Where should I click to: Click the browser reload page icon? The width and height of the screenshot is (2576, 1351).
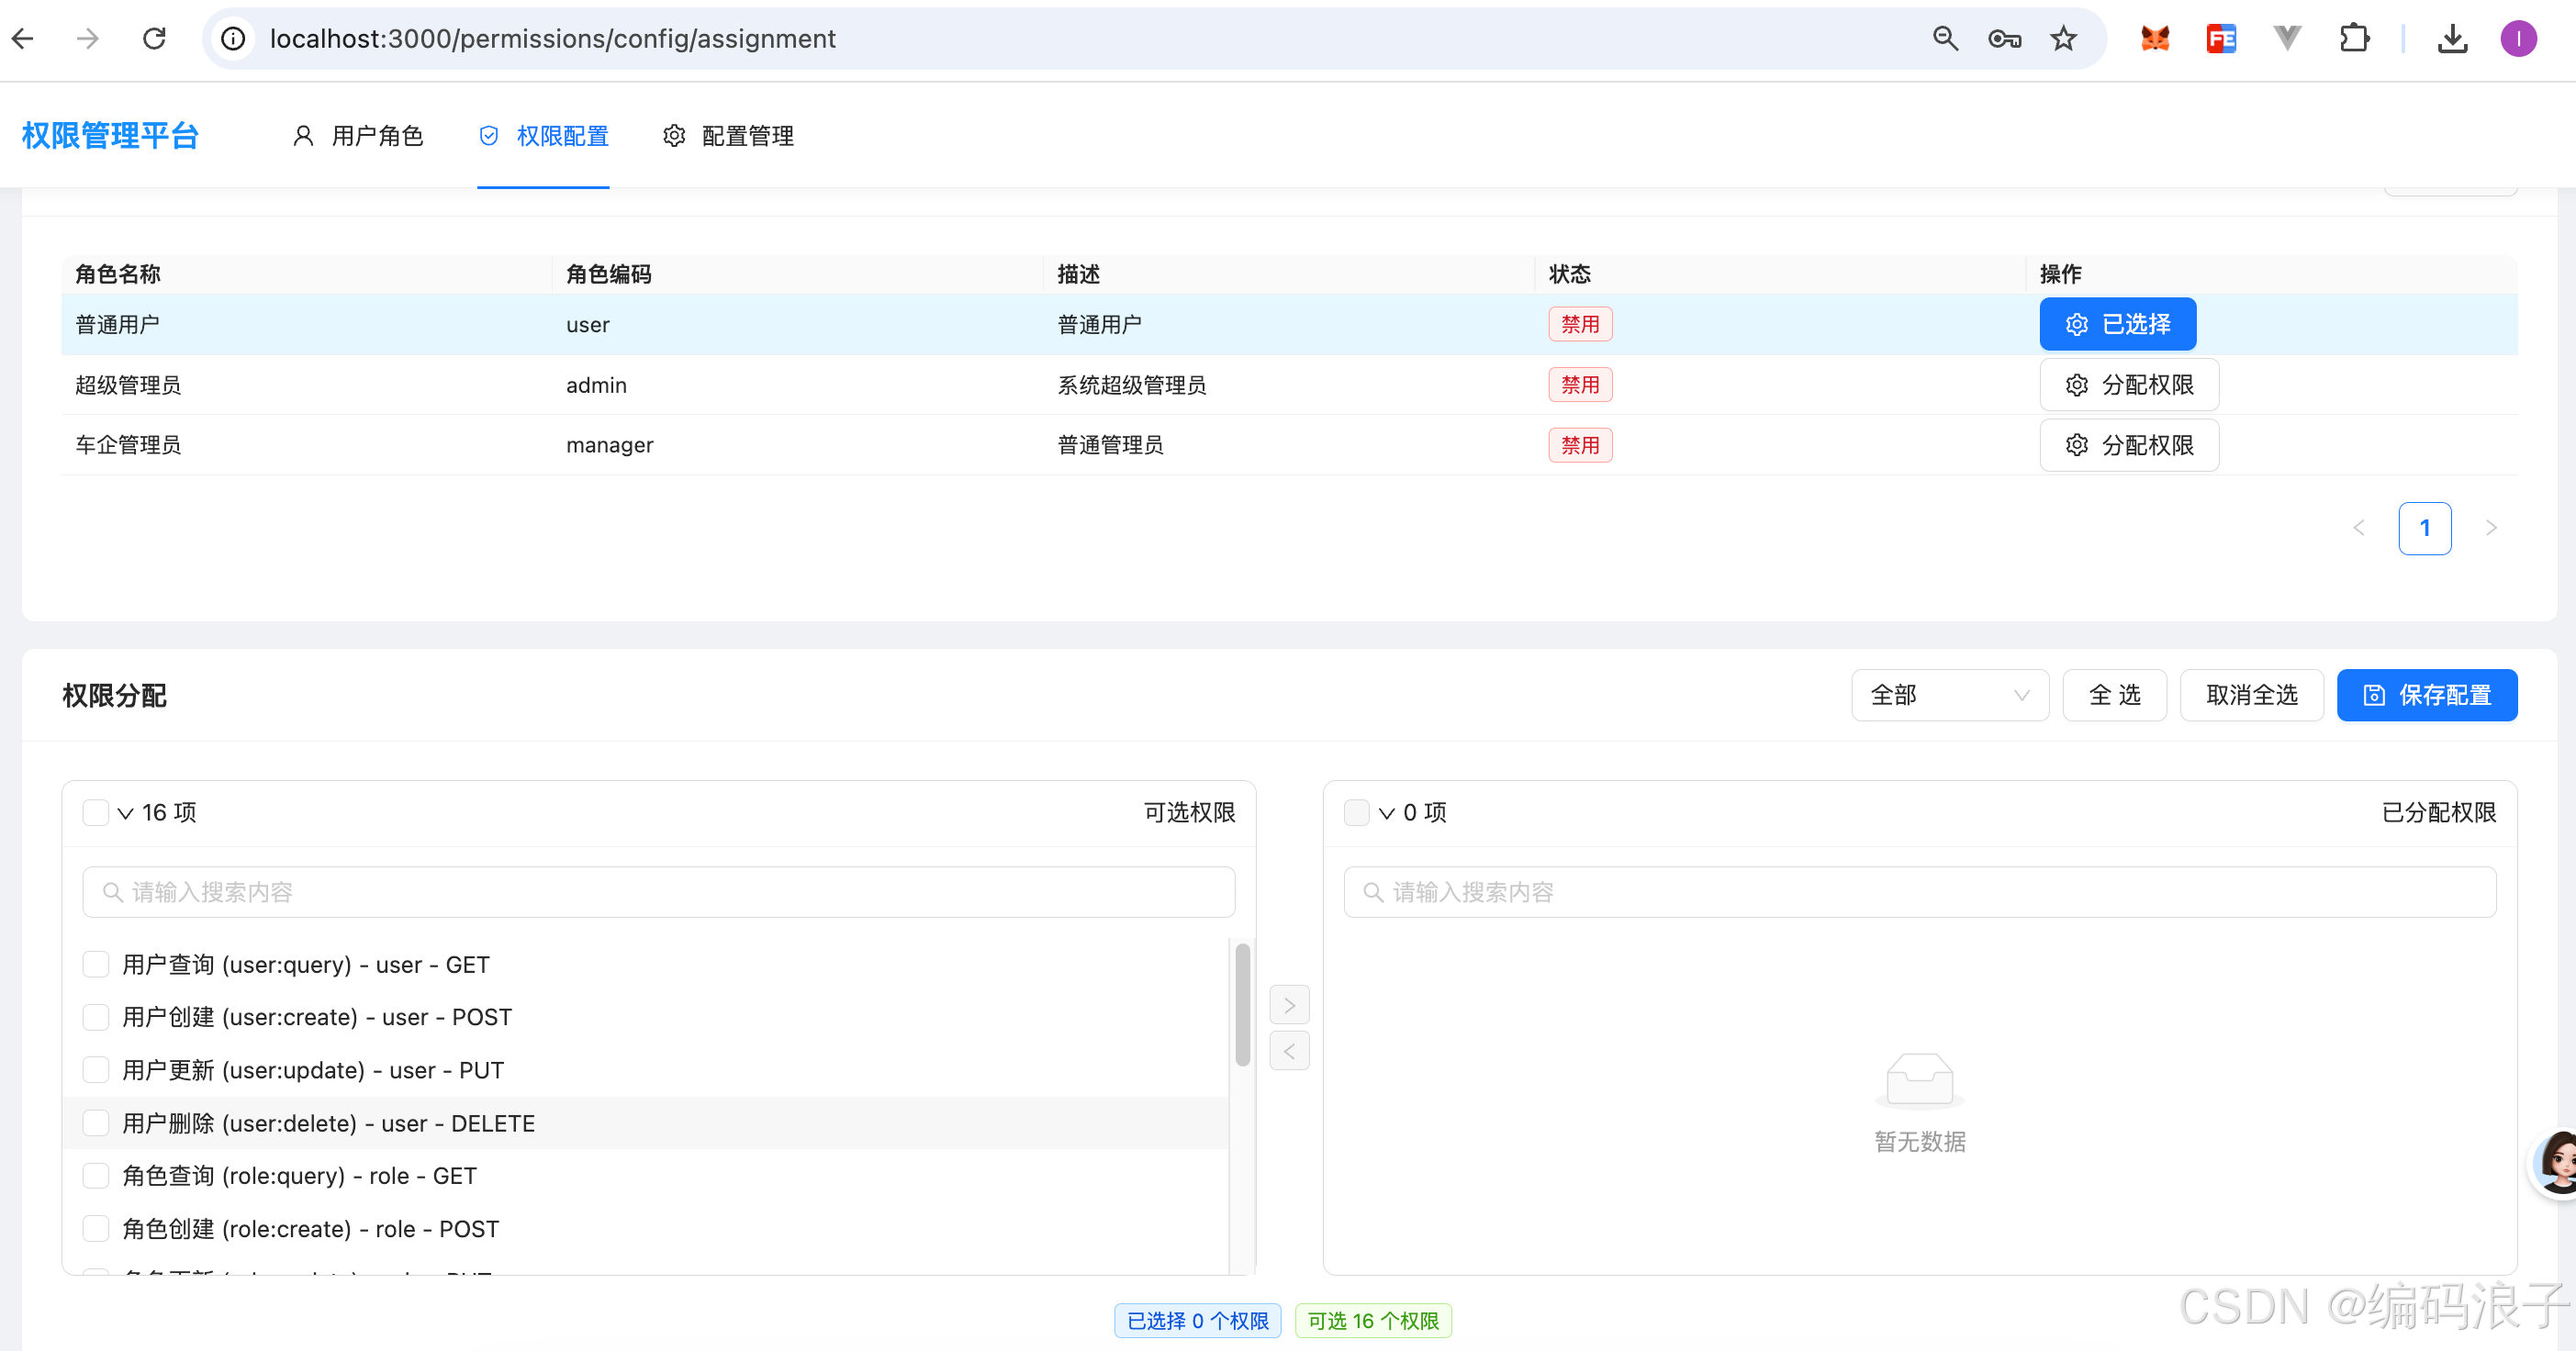point(154,39)
